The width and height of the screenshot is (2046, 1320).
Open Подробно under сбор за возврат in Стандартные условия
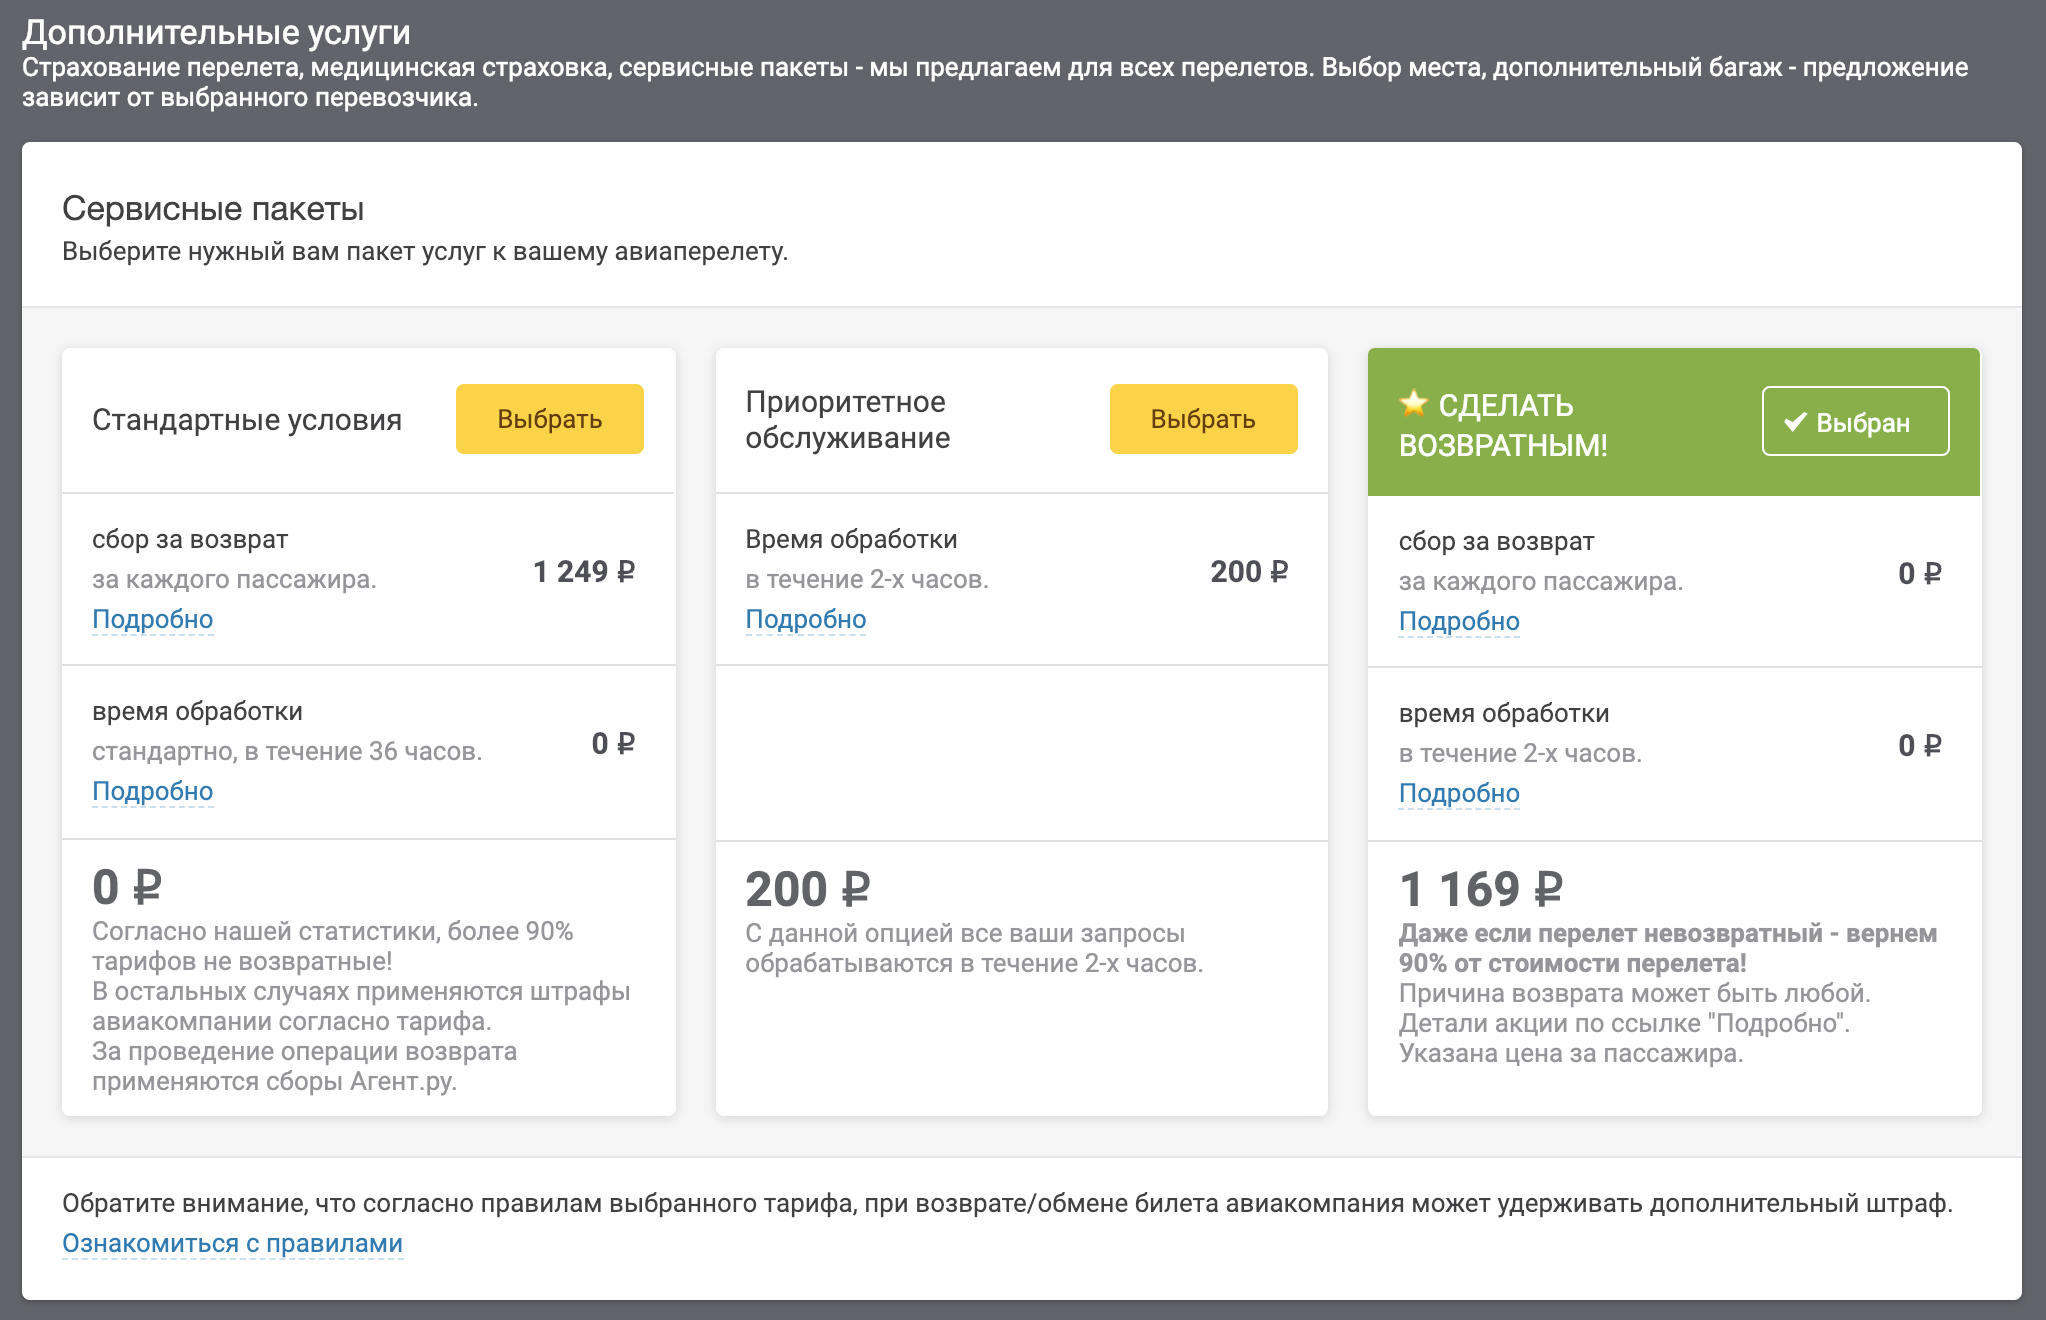pyautogui.click(x=153, y=619)
